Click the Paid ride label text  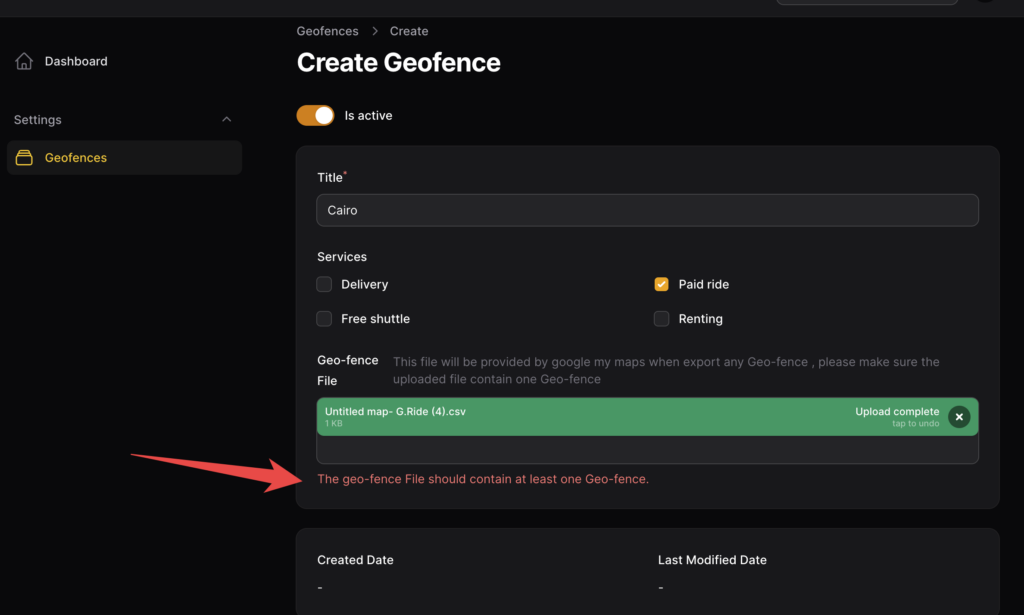click(703, 285)
